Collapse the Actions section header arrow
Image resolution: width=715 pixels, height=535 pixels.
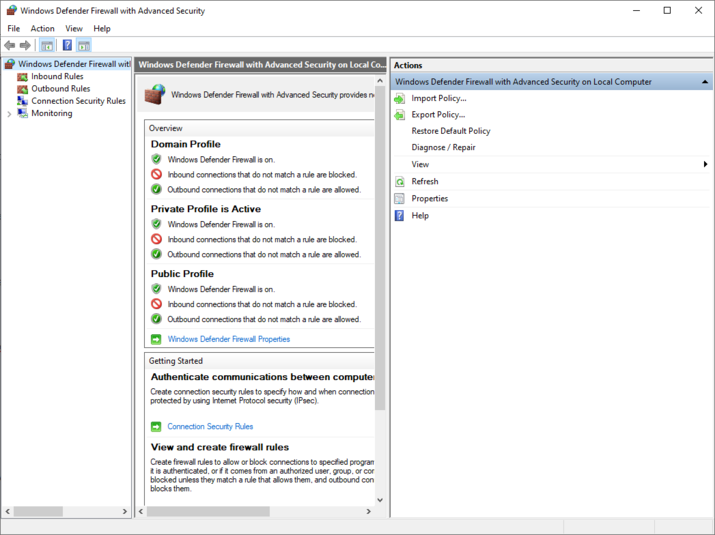(x=705, y=82)
